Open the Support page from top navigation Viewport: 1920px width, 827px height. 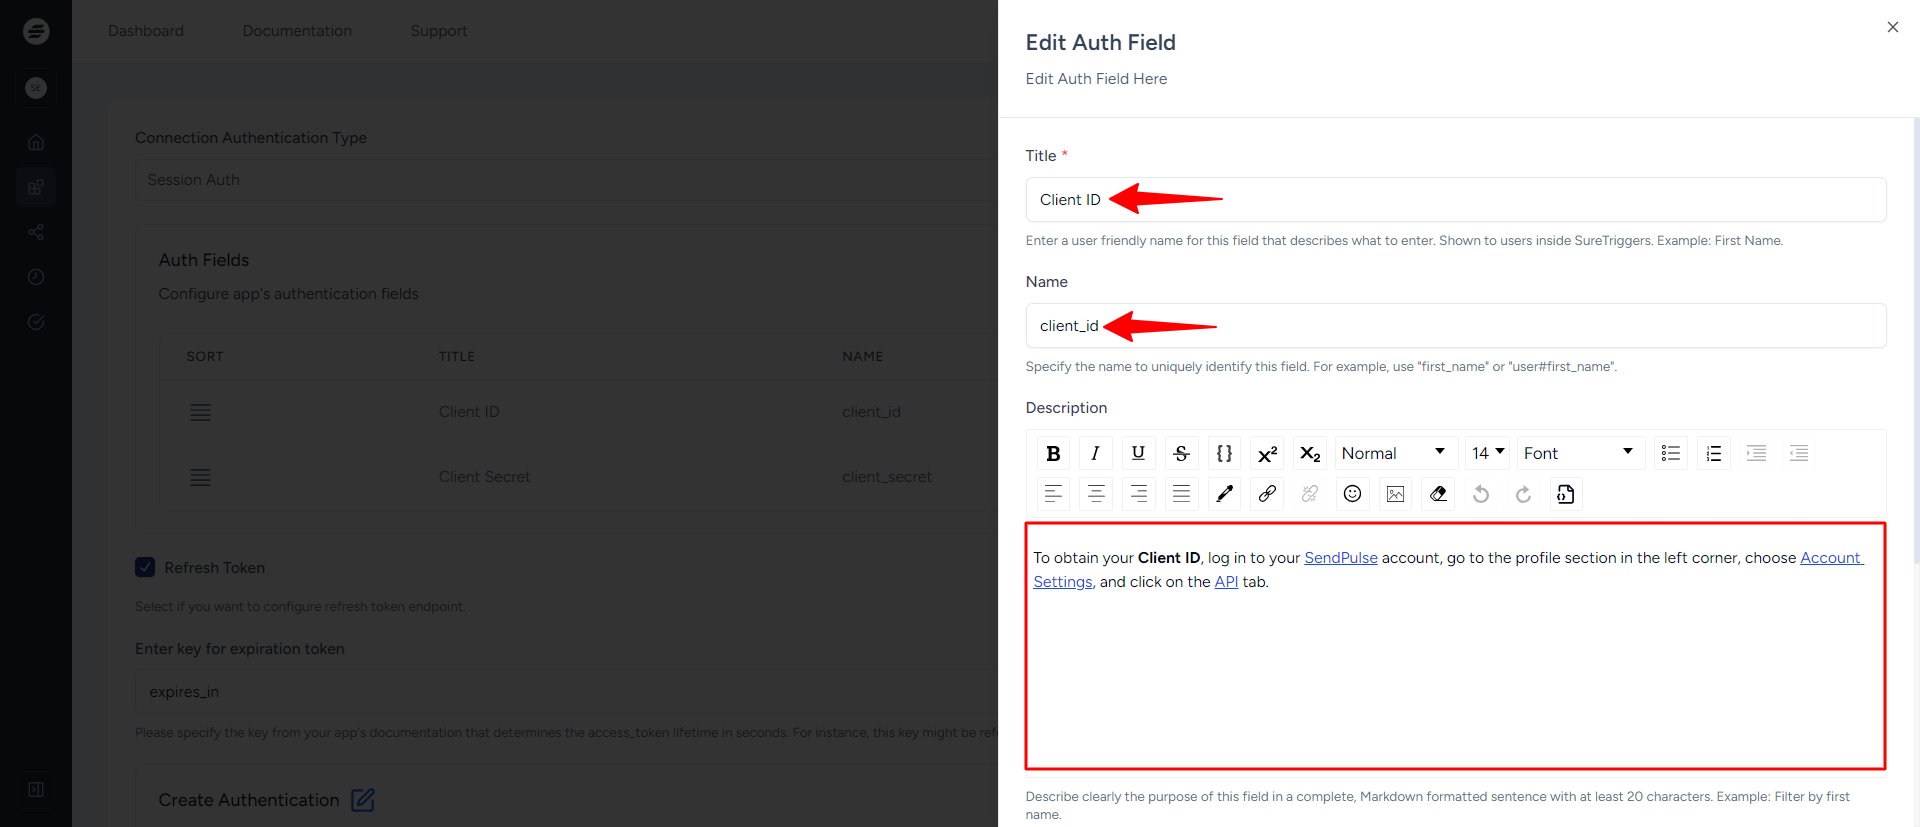[439, 31]
